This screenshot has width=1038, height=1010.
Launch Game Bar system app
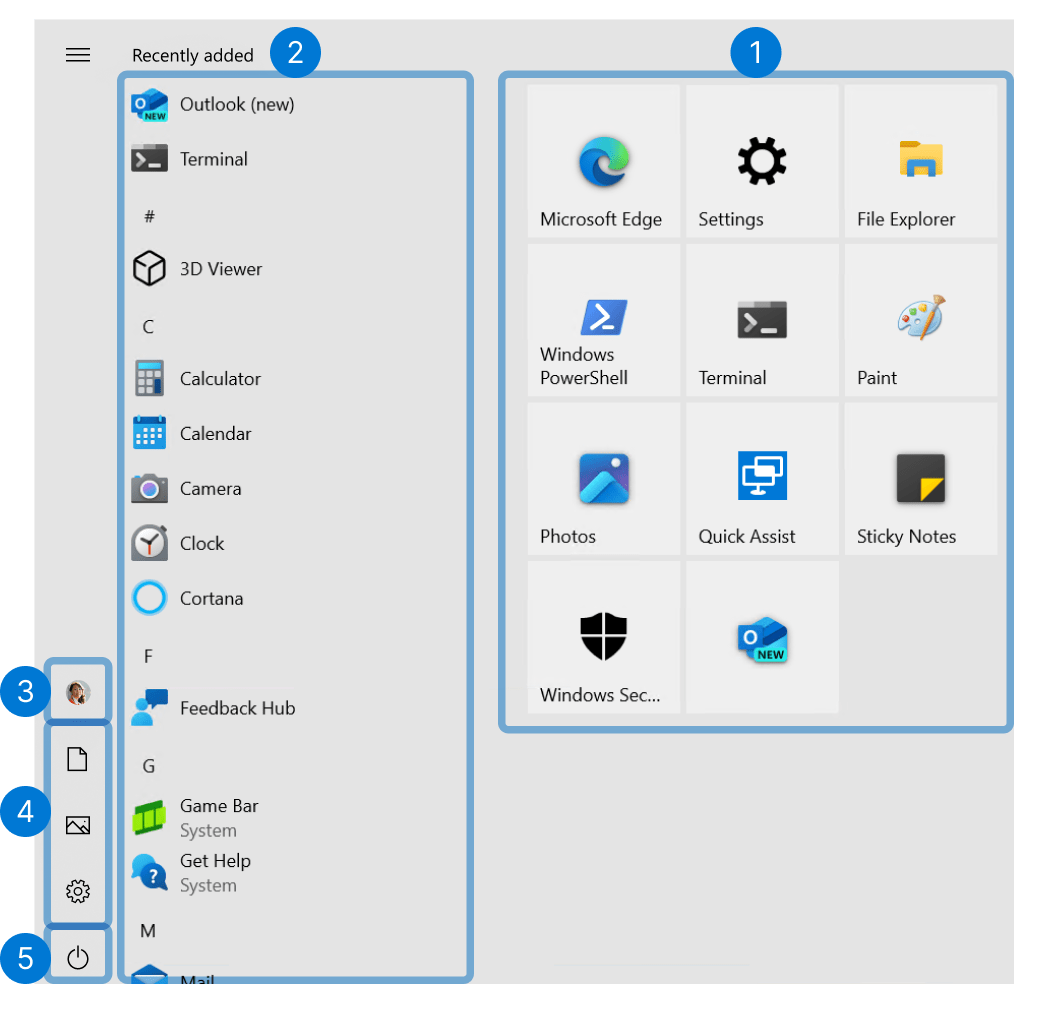(295, 818)
